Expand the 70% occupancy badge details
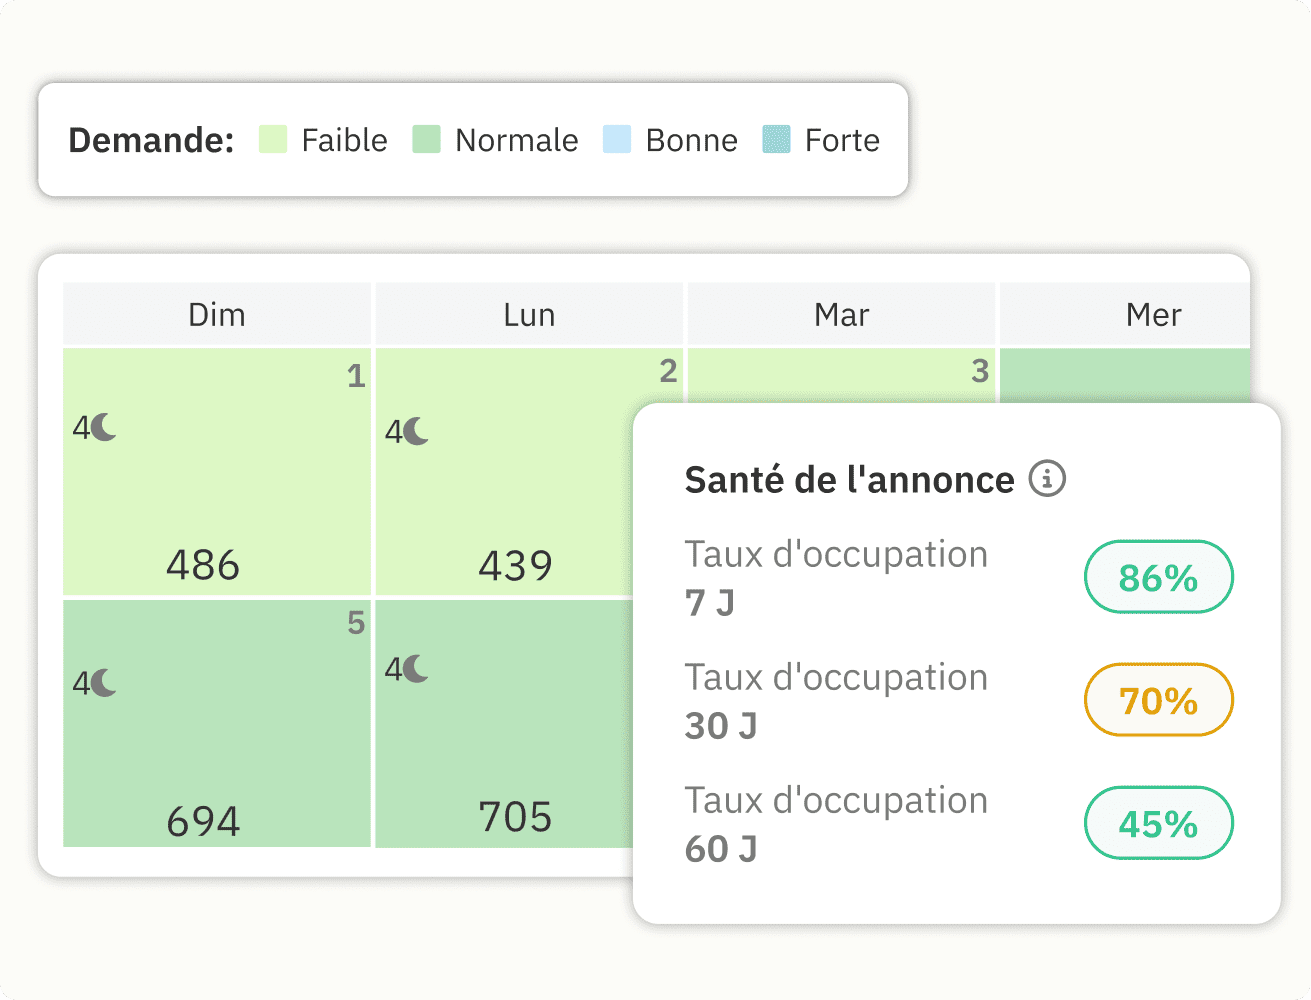The width and height of the screenshot is (1311, 1000). coord(1158,700)
